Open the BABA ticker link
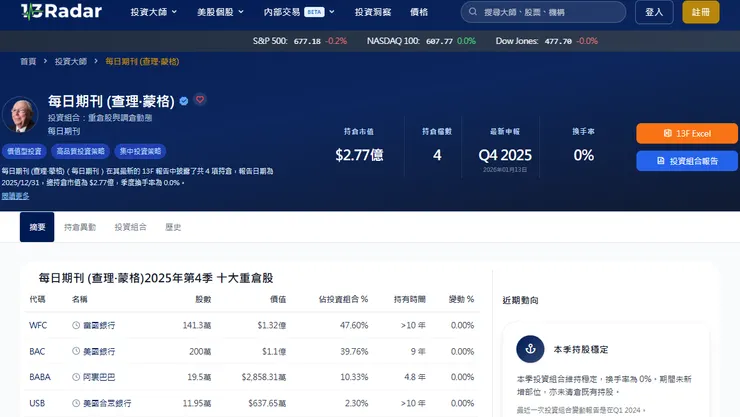740x417 pixels. coord(40,377)
